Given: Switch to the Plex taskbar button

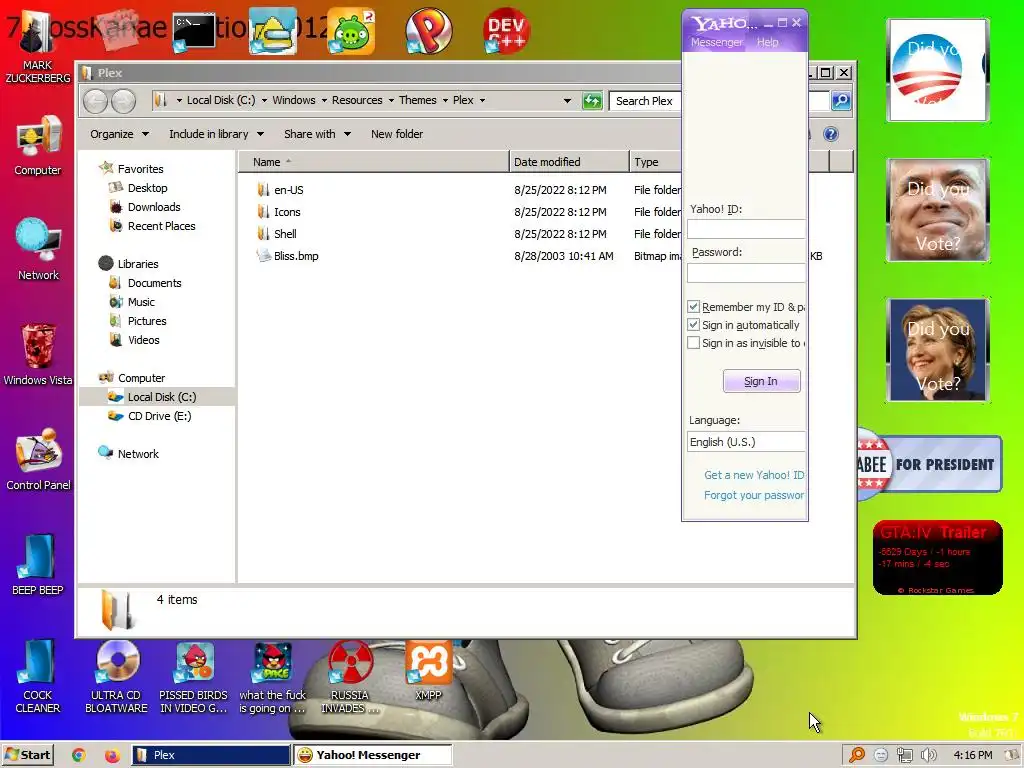Looking at the screenshot, I should tap(211, 755).
